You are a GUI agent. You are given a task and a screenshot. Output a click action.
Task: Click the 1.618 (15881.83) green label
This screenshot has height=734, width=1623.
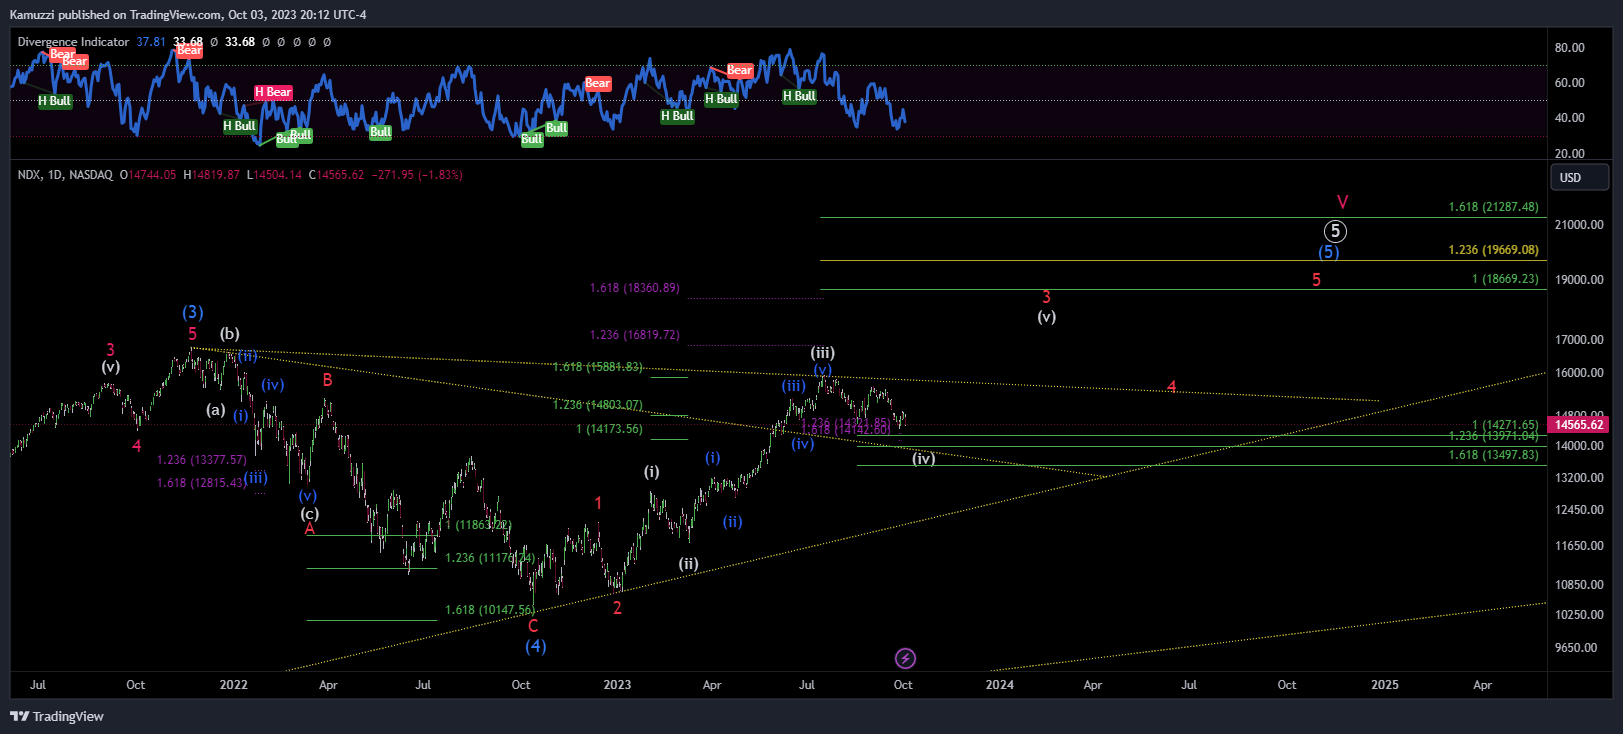[597, 367]
